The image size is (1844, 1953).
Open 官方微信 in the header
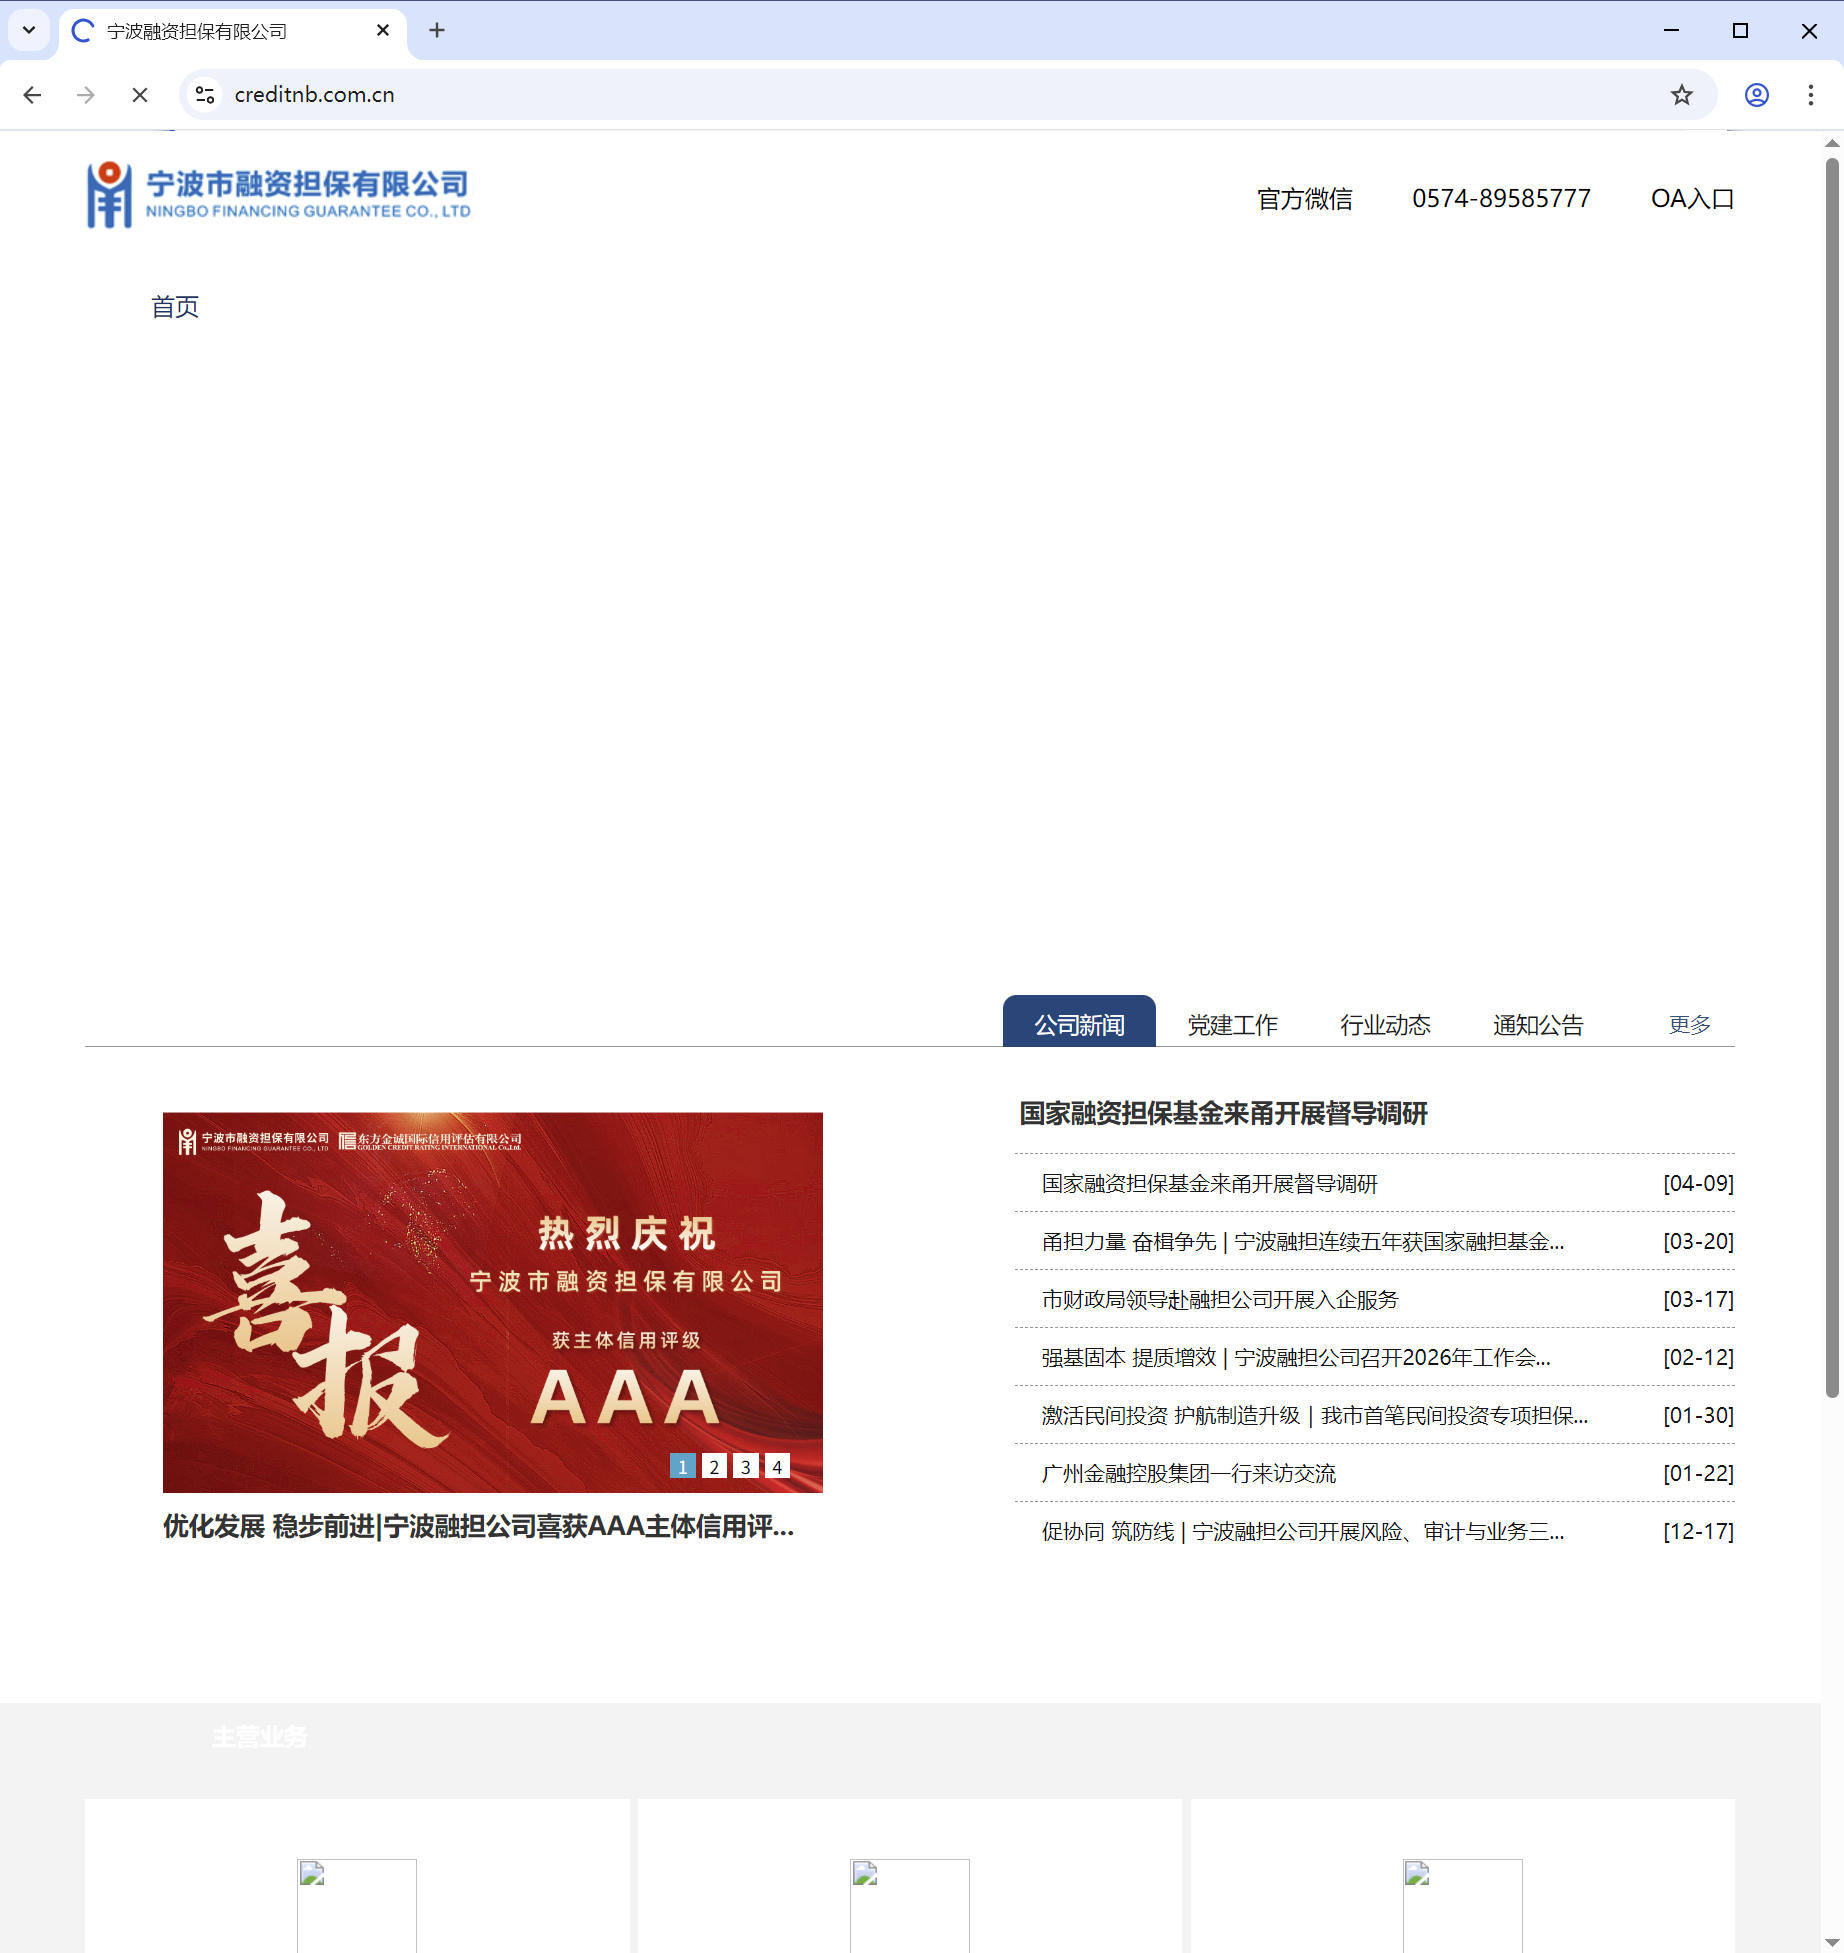pyautogui.click(x=1304, y=199)
